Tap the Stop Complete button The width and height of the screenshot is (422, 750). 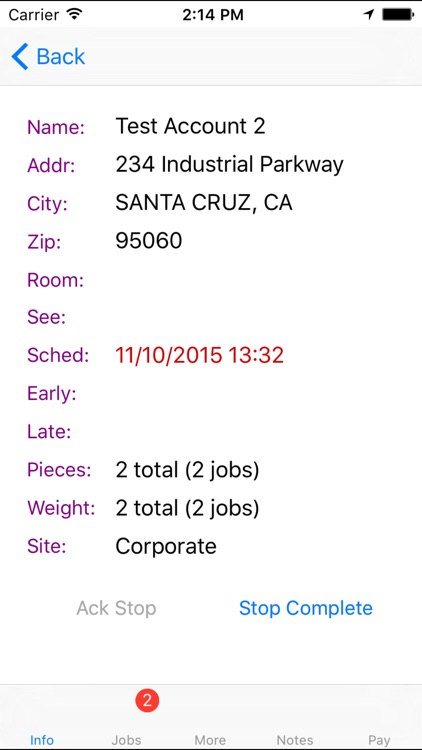306,608
